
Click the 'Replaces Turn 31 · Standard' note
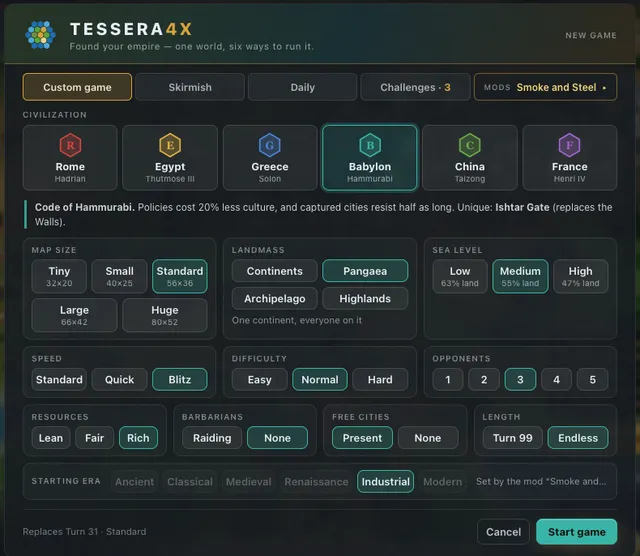[84, 532]
